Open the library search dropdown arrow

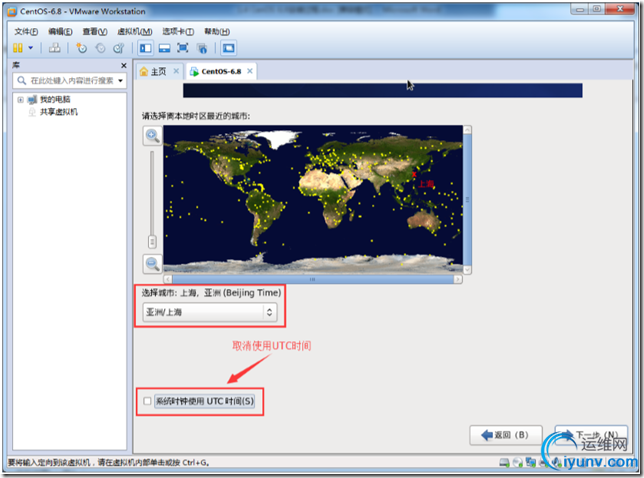pos(120,80)
